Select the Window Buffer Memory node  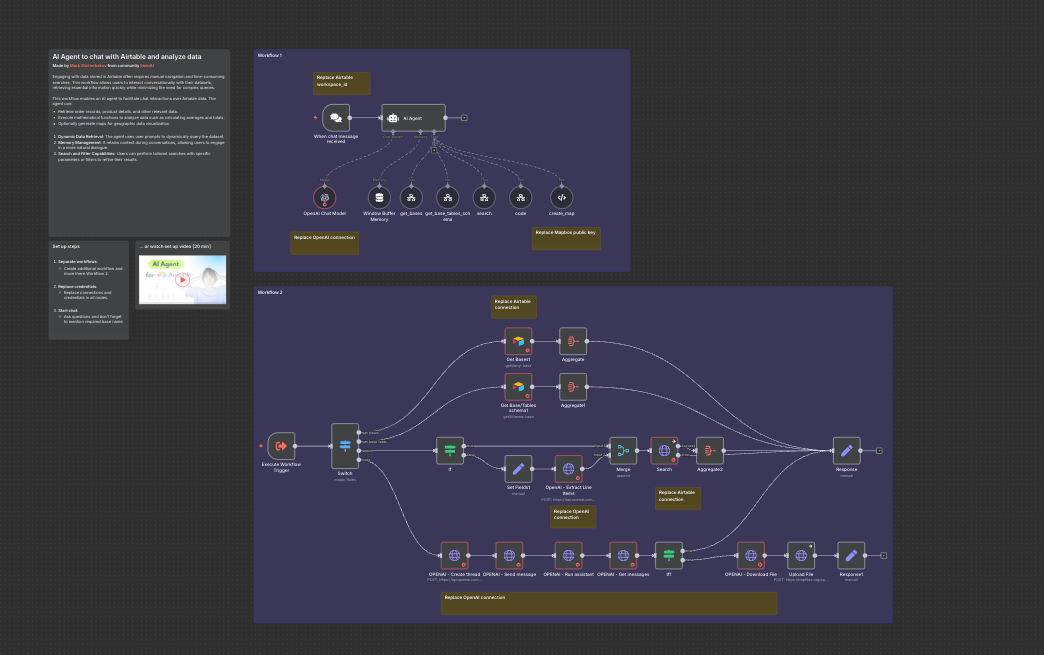[x=379, y=197]
